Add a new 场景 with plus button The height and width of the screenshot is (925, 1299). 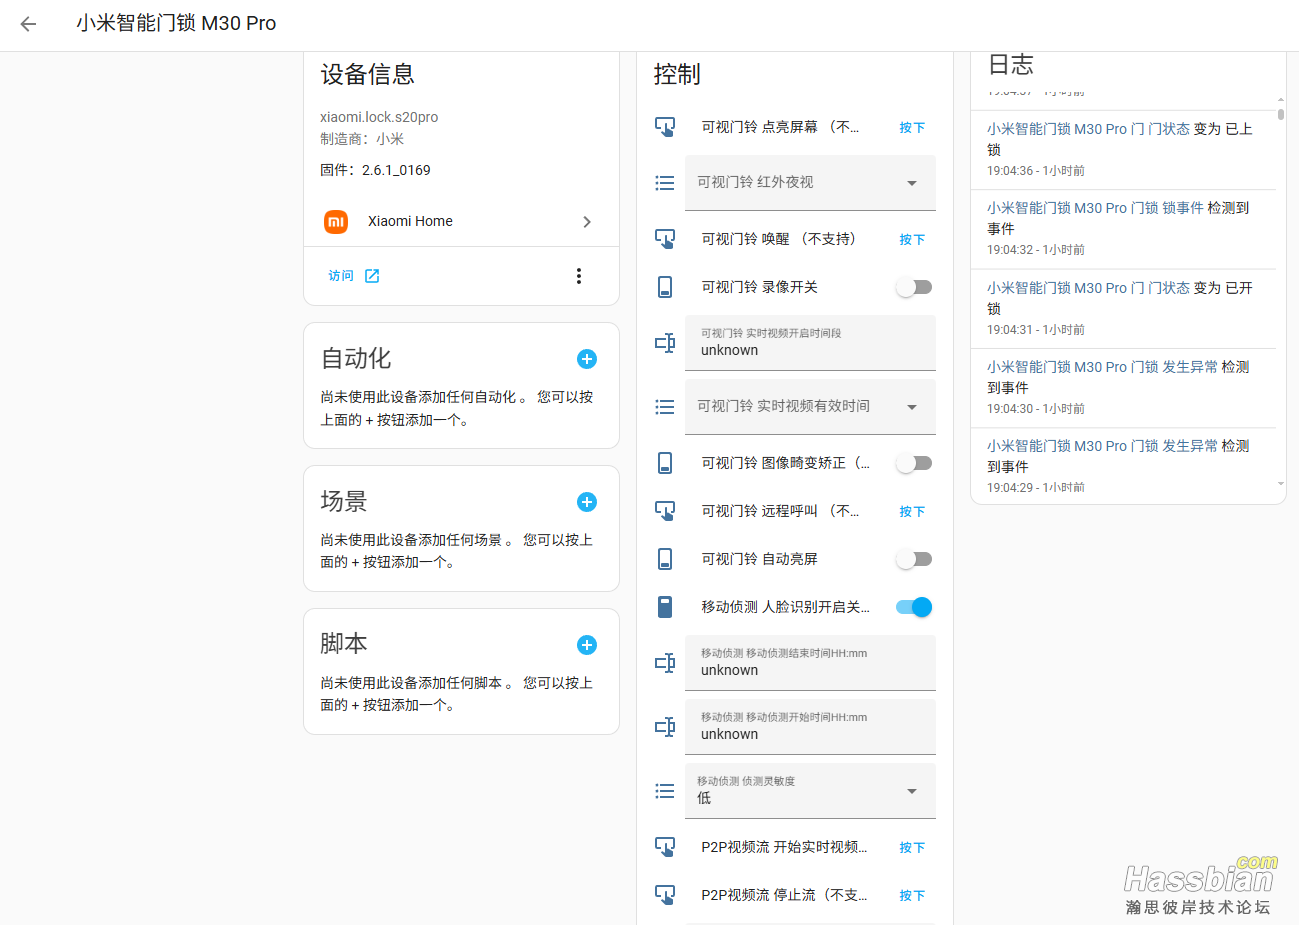[x=587, y=502]
